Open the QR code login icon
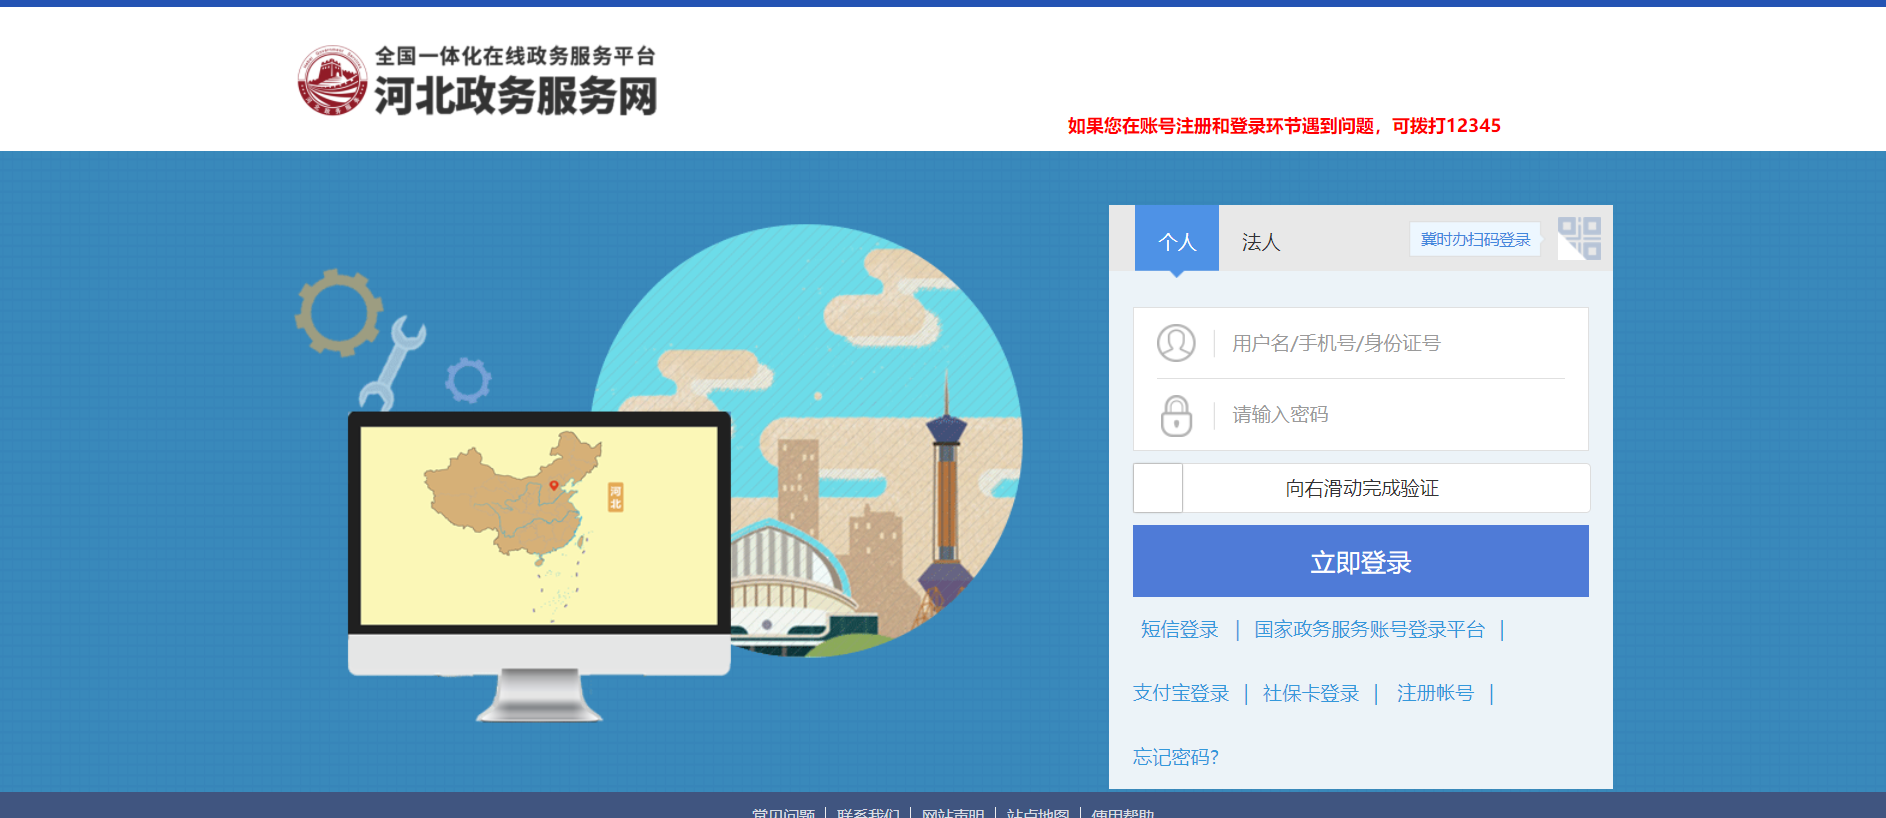Image resolution: width=1886 pixels, height=818 pixels. tap(1579, 238)
